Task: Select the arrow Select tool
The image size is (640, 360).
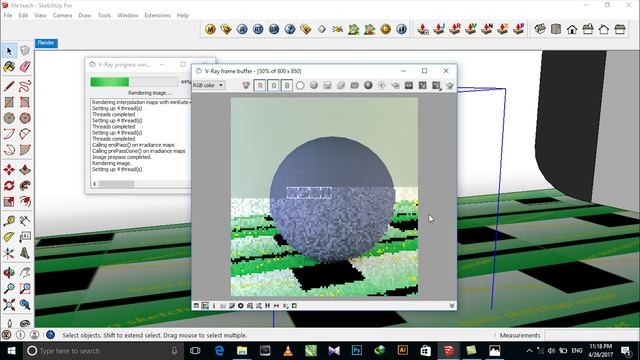Action: coord(9,51)
